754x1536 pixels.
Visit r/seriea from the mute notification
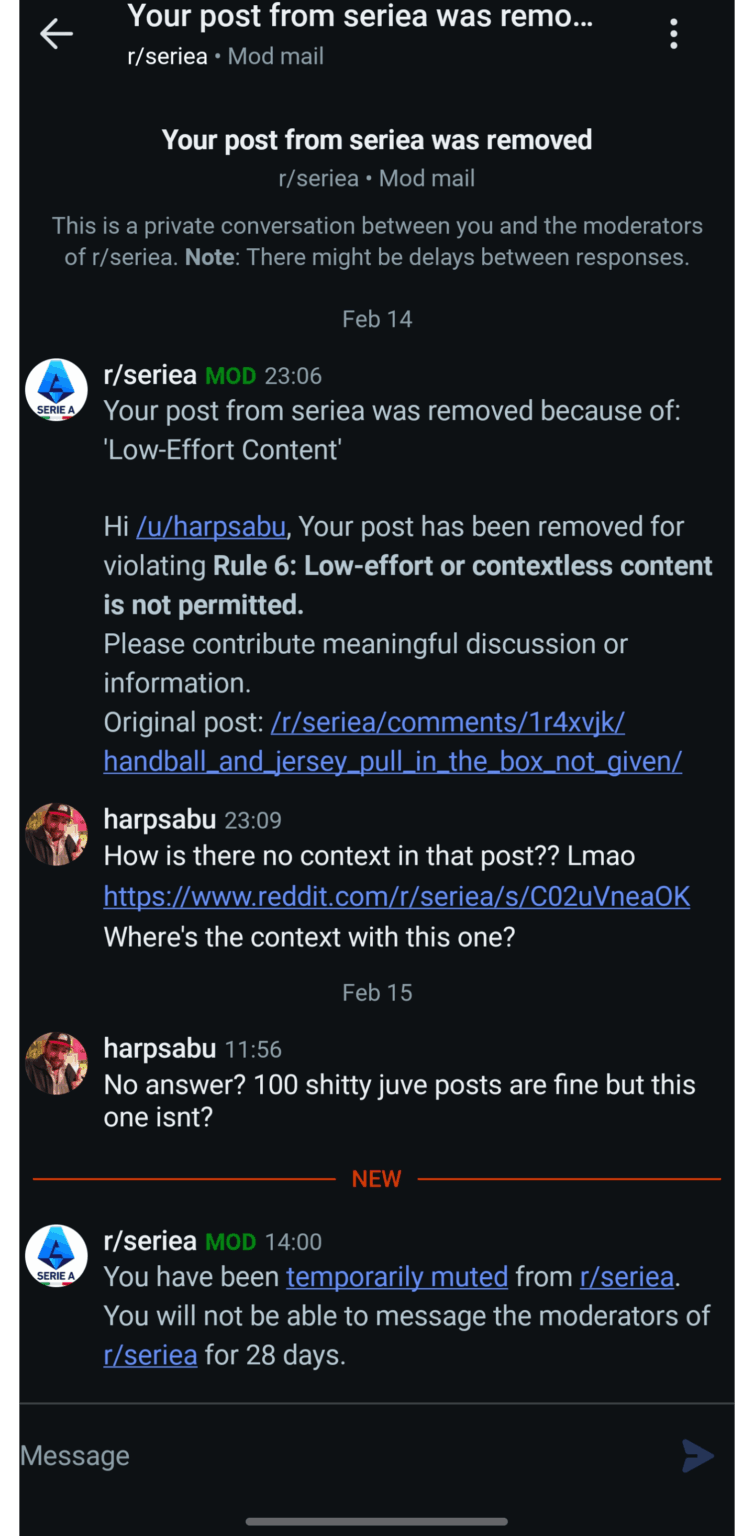(x=627, y=1276)
